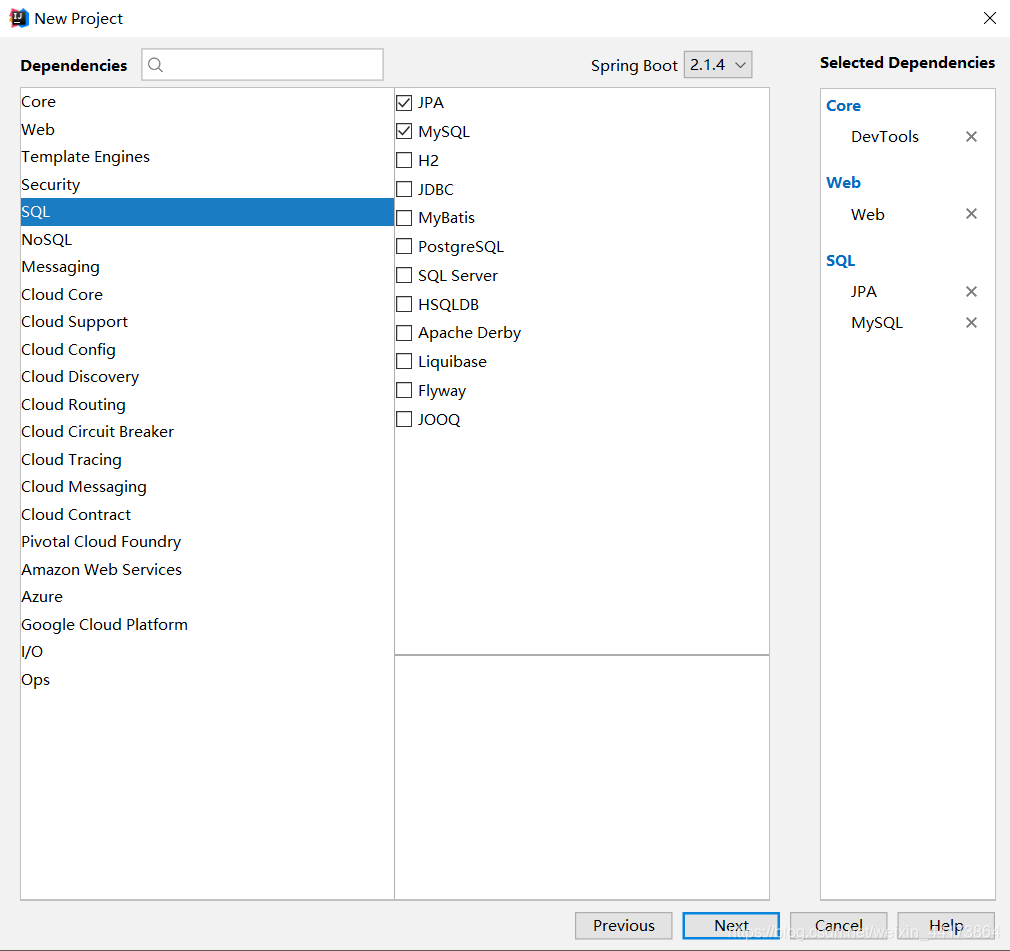Viewport: 1010px width, 951px height.
Task: Select the Cloud Discovery category
Action: [207, 377]
